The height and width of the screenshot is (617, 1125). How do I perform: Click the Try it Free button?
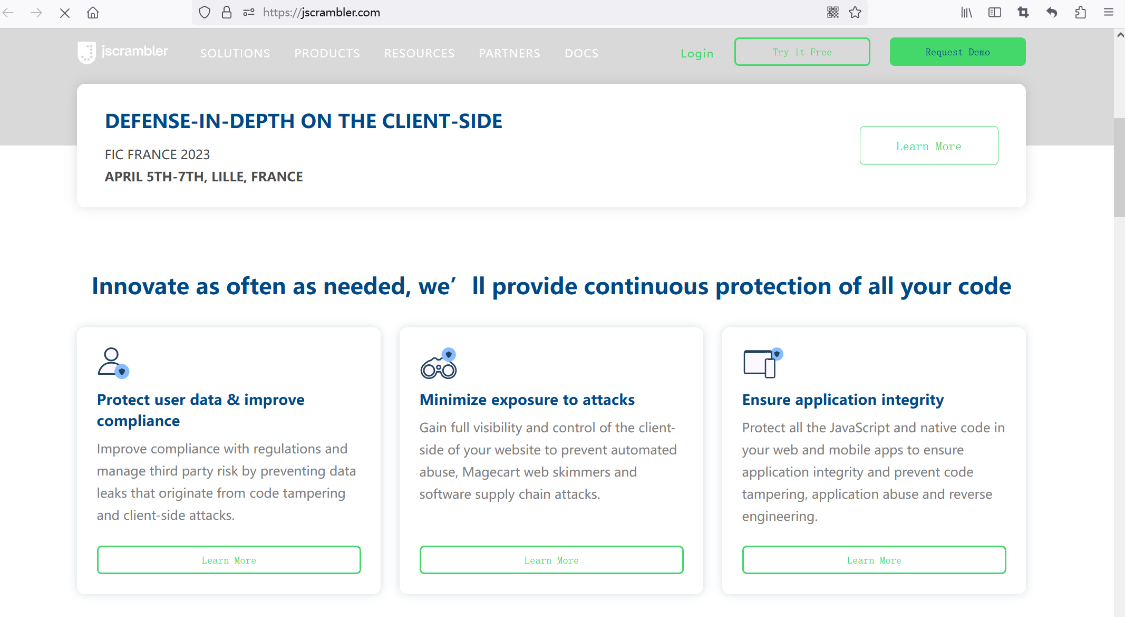click(x=802, y=52)
